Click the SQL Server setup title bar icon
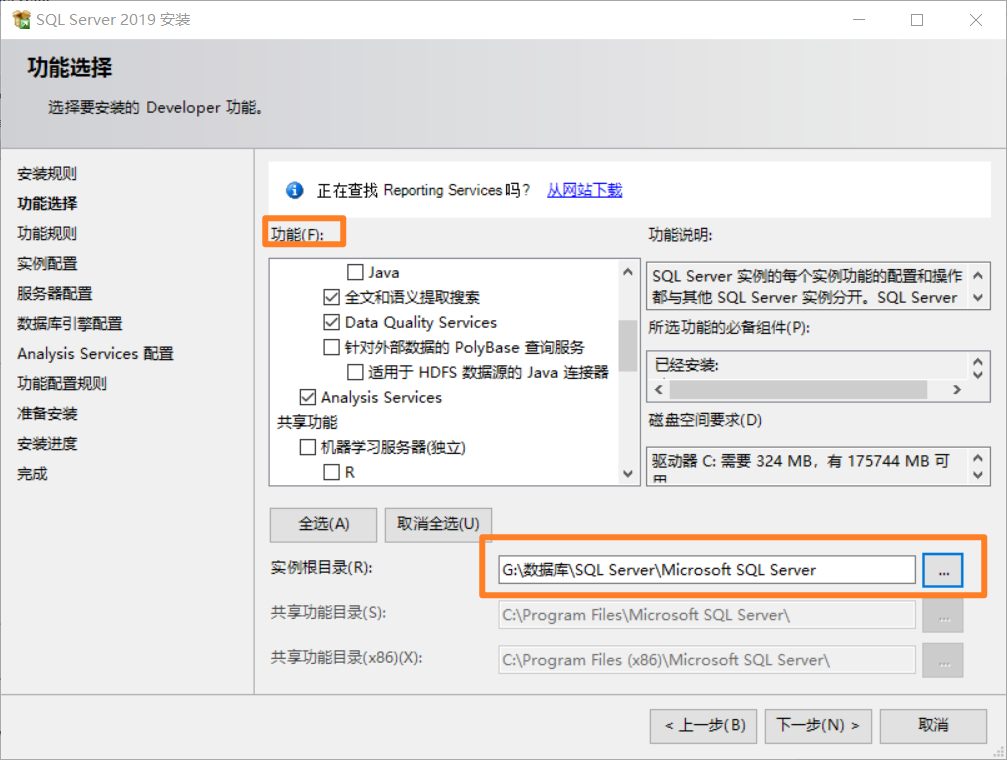Viewport: 1007px width, 760px height. (x=21, y=19)
